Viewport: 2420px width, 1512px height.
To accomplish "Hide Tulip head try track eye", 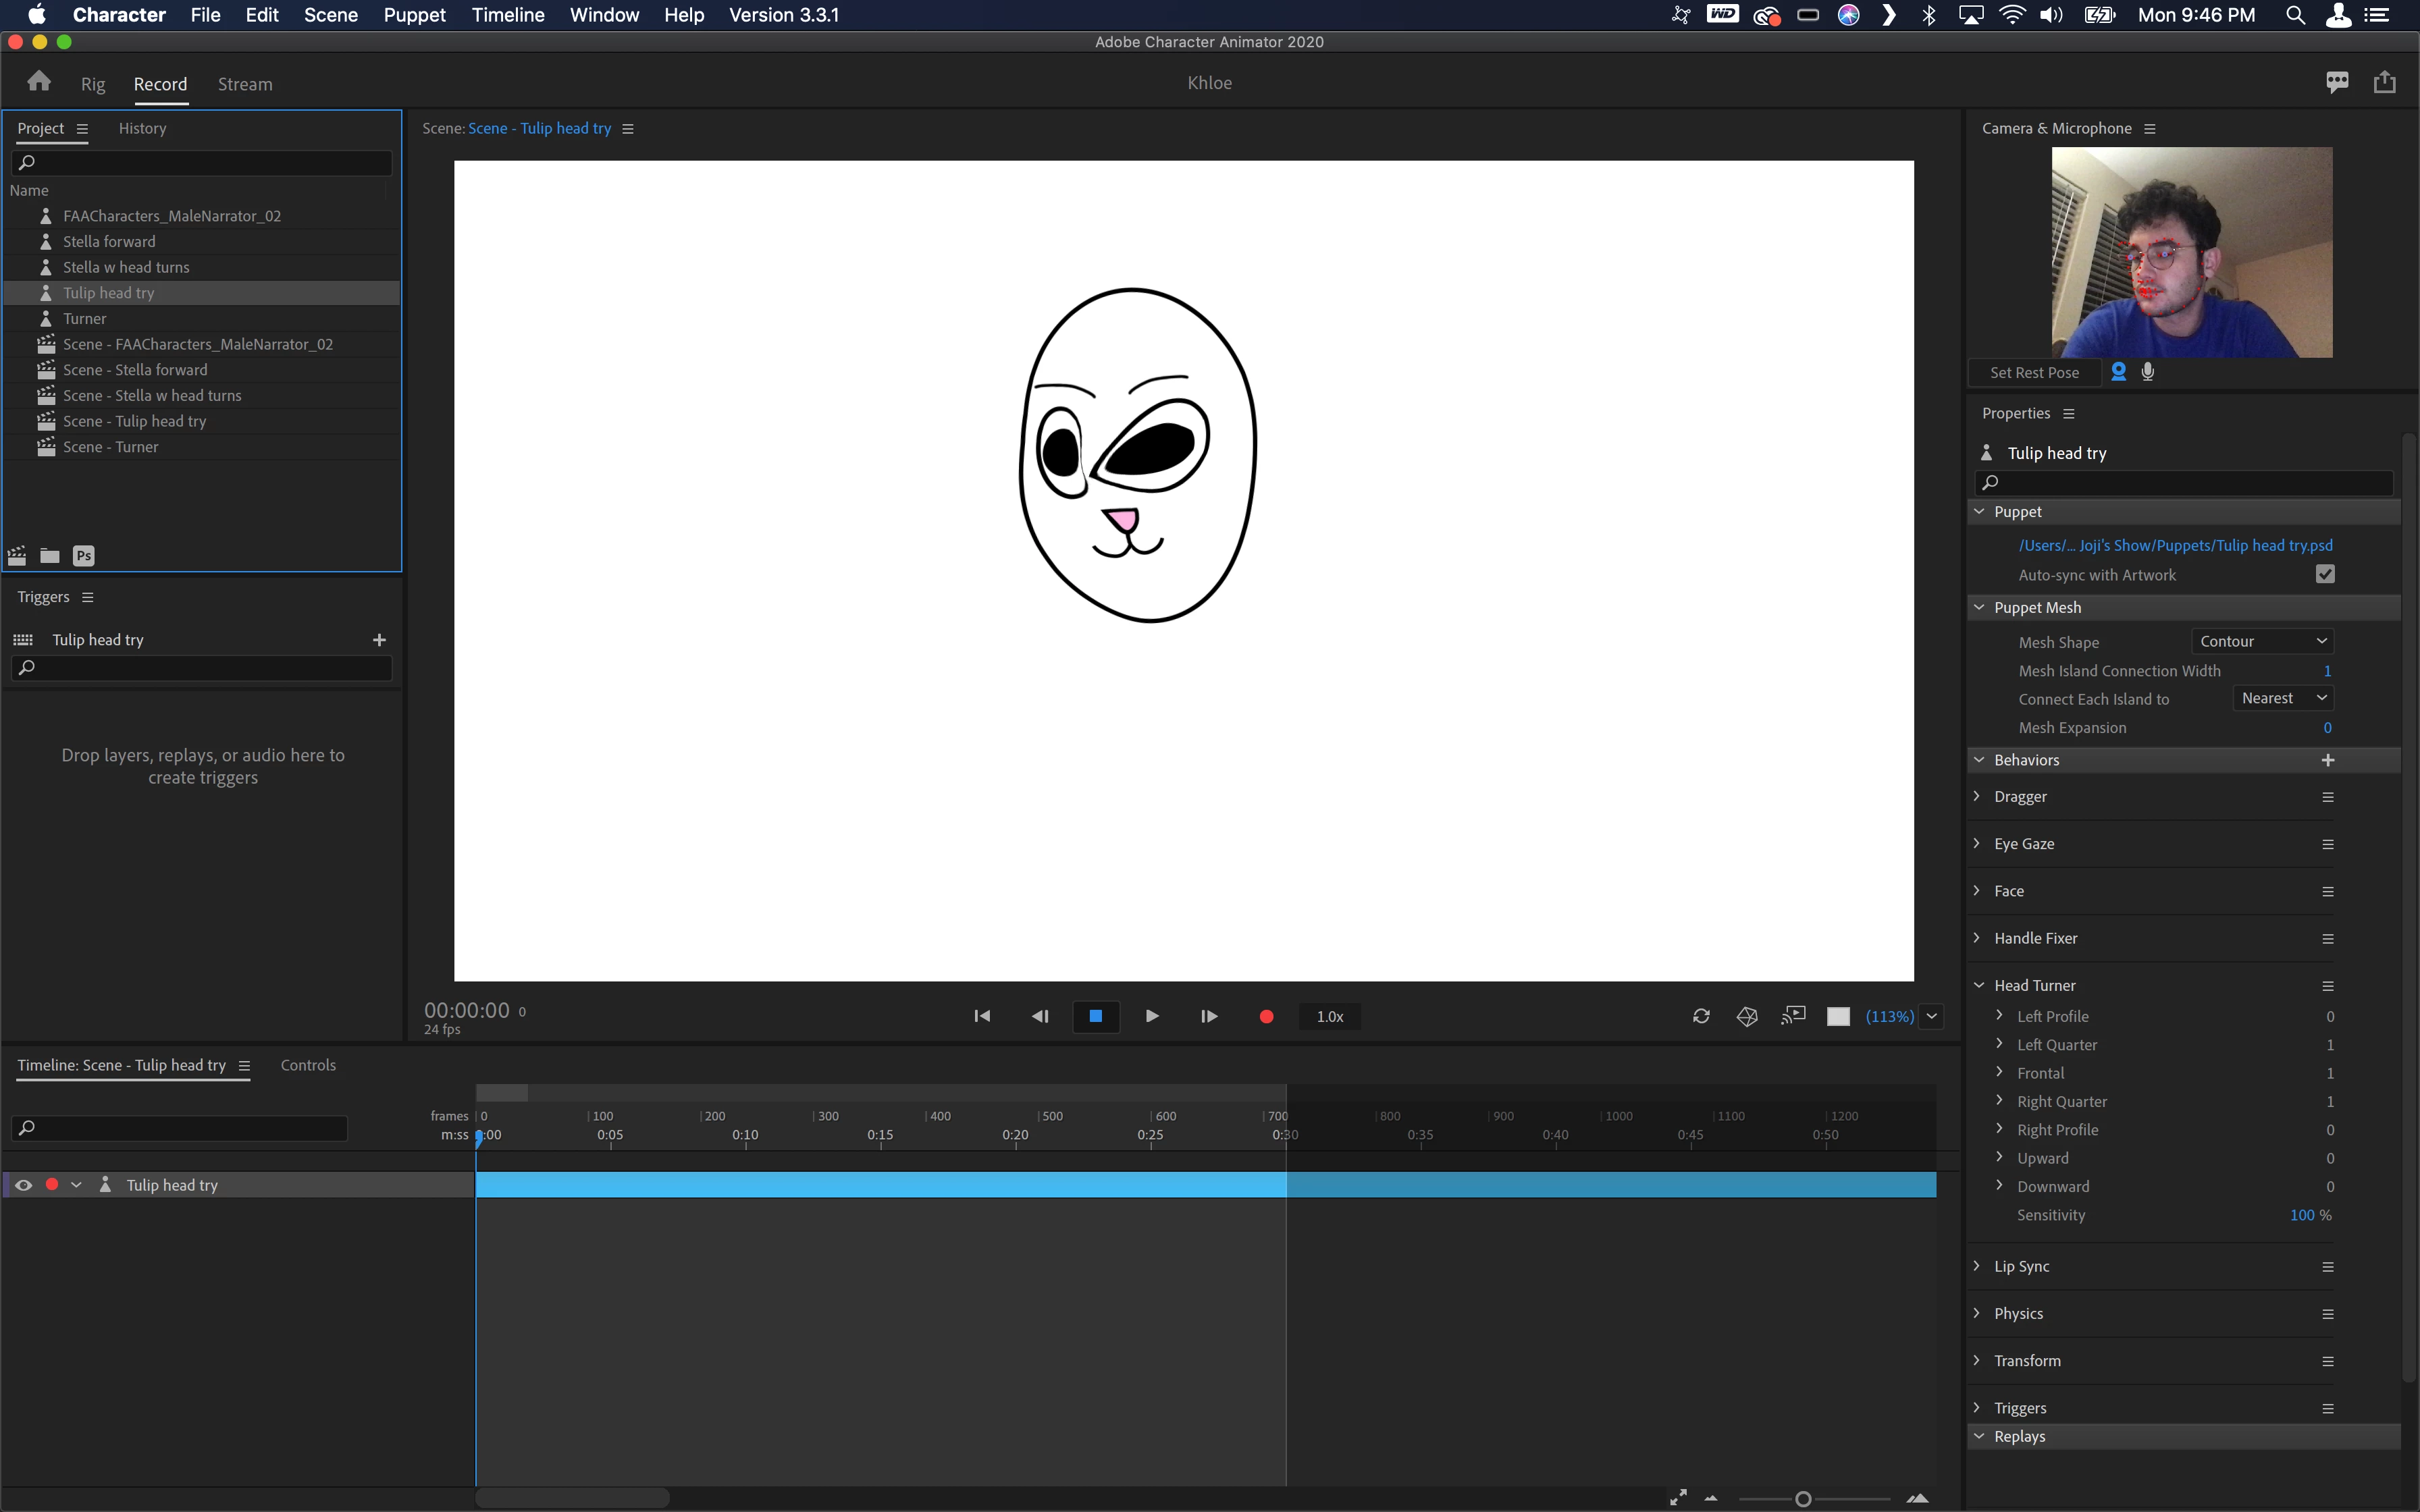I will 23,1185.
